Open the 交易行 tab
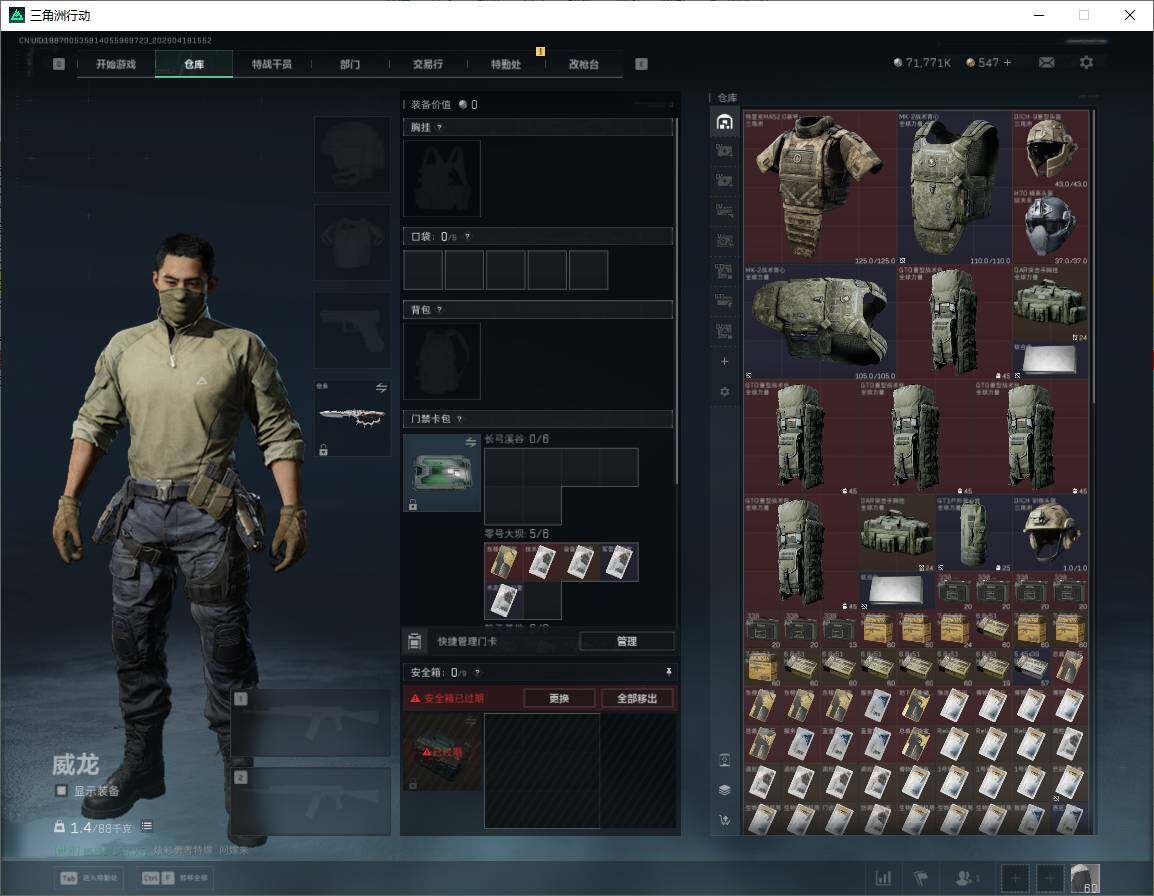The image size is (1154, 896). pyautogui.click(x=428, y=64)
